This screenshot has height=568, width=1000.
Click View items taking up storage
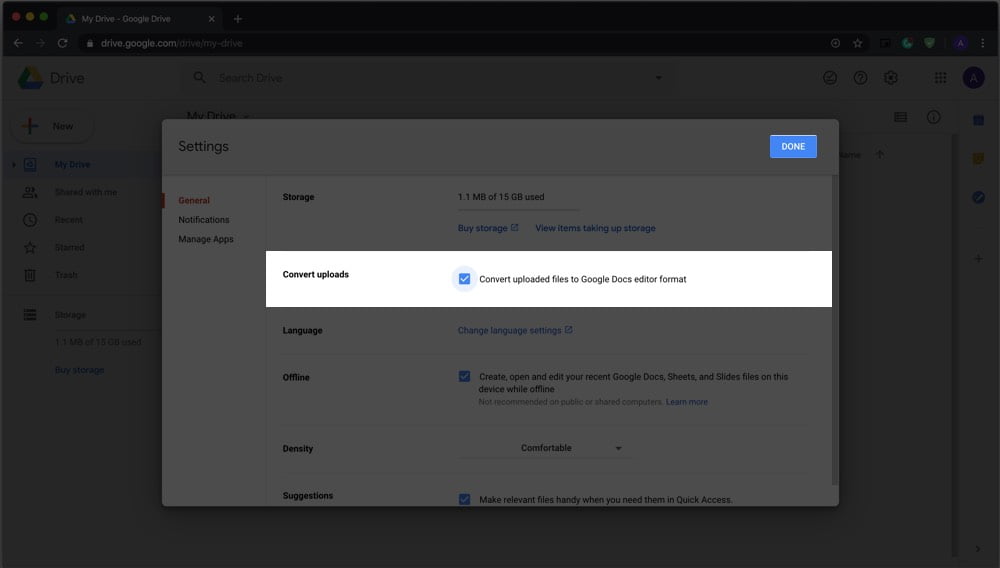(x=595, y=228)
